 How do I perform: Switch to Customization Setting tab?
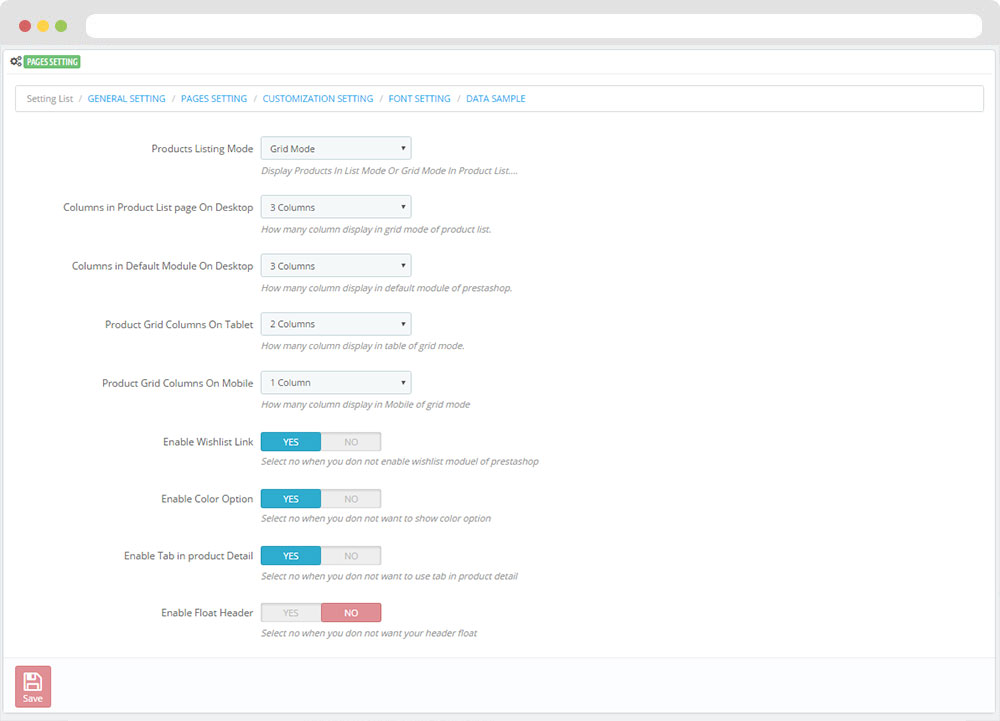tap(318, 99)
